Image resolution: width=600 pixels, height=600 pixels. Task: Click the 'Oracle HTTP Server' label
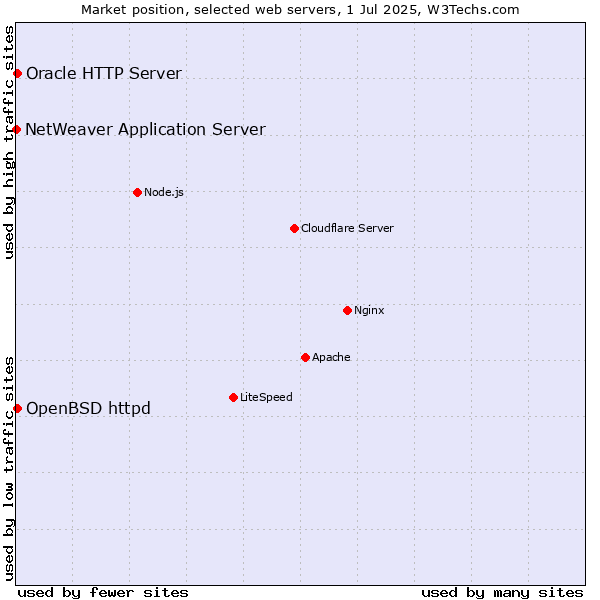pyautogui.click(x=104, y=73)
